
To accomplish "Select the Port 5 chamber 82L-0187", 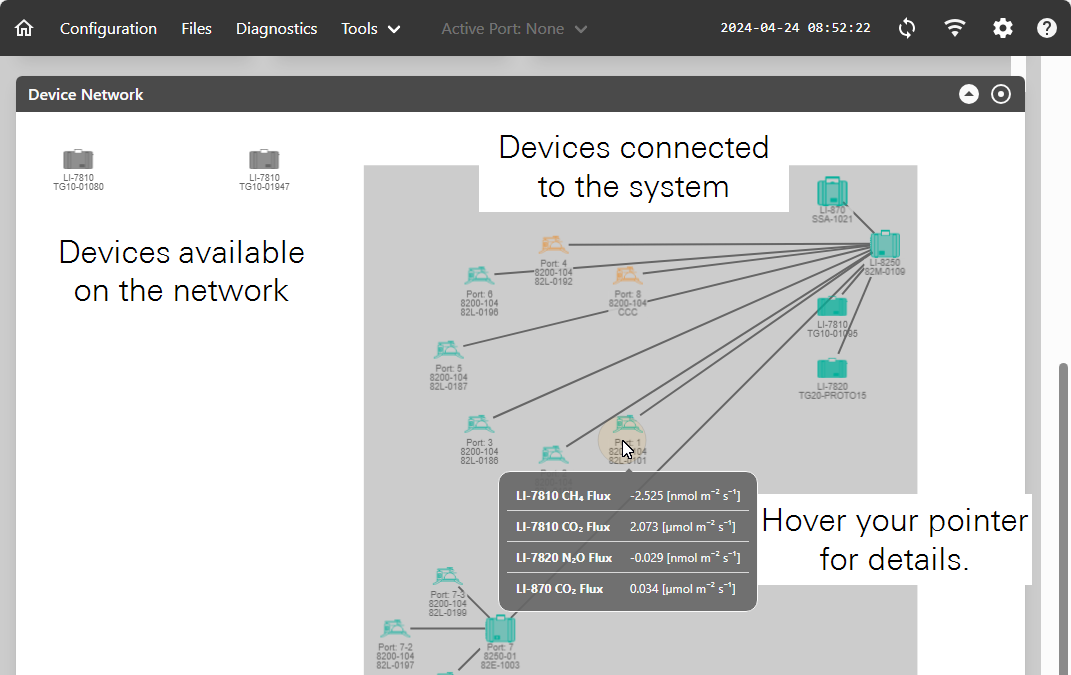I will tap(448, 365).
